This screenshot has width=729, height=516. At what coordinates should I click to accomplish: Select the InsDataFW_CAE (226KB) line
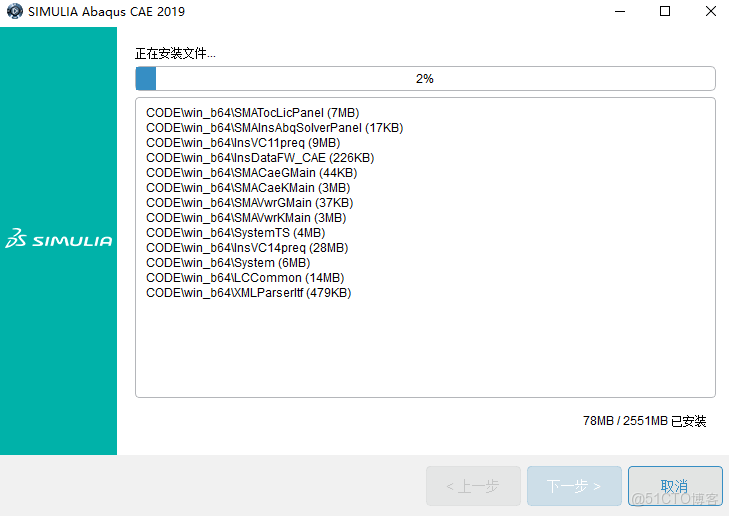(x=260, y=158)
